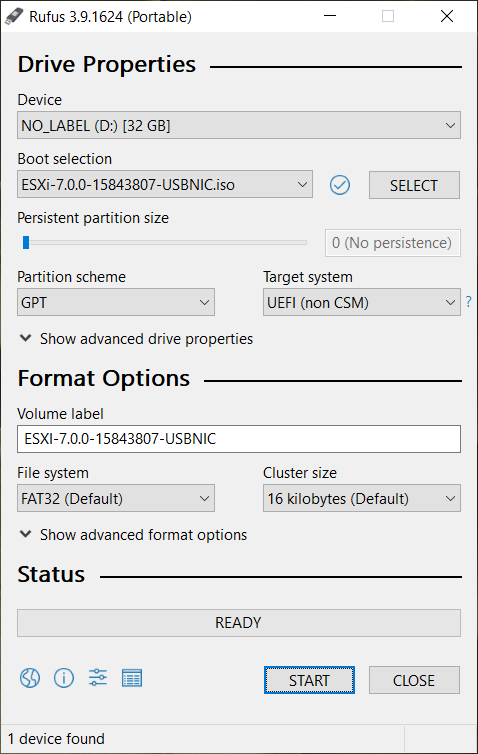Click the Volume label text field
Image resolution: width=478 pixels, height=754 pixels.
[239, 439]
